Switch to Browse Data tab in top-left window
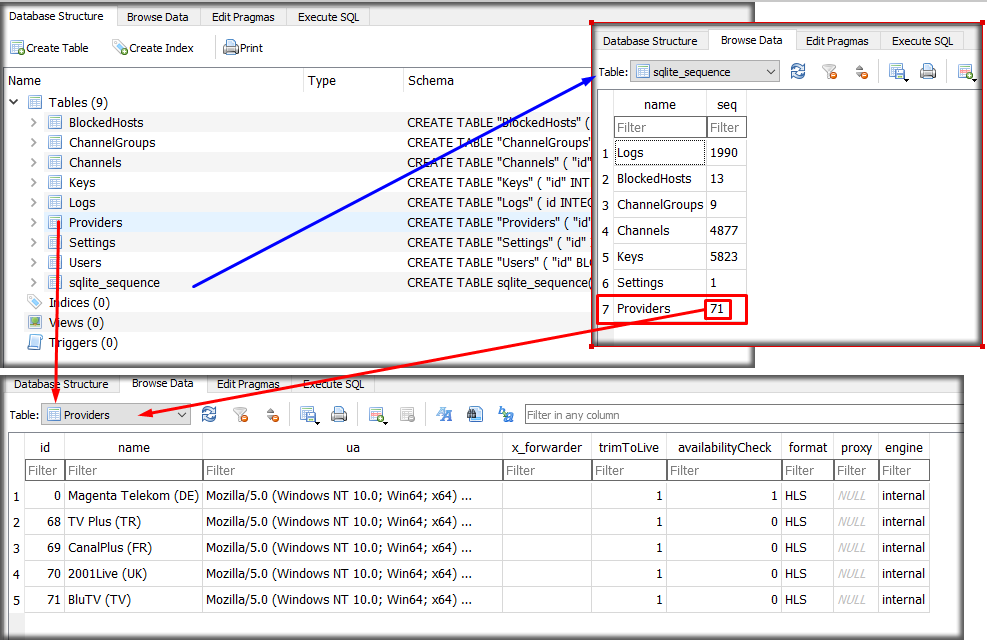Viewport: 987px width, 641px height. 157,17
